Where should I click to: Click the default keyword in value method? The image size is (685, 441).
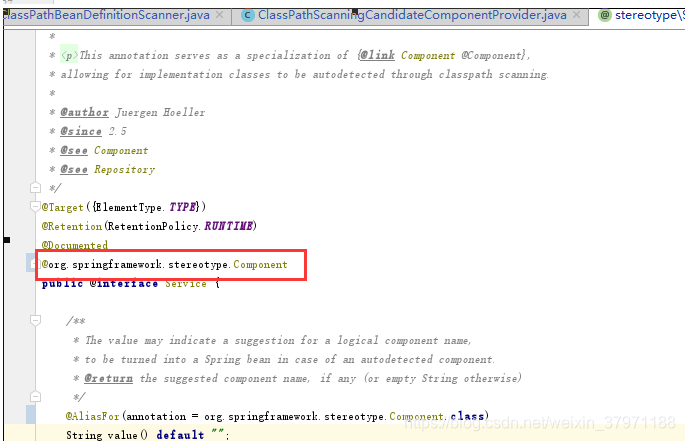[x=180, y=435]
